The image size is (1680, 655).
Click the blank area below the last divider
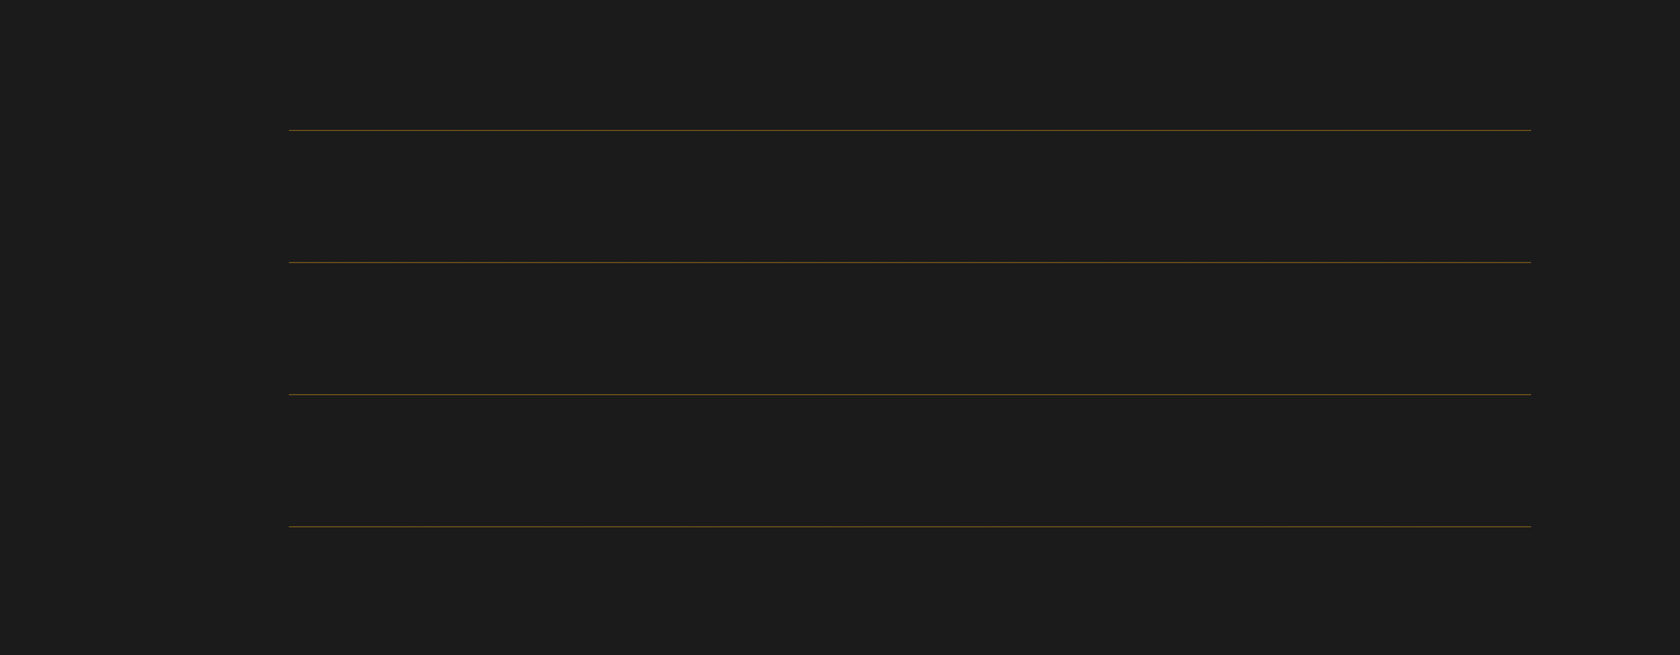pyautogui.click(x=910, y=590)
